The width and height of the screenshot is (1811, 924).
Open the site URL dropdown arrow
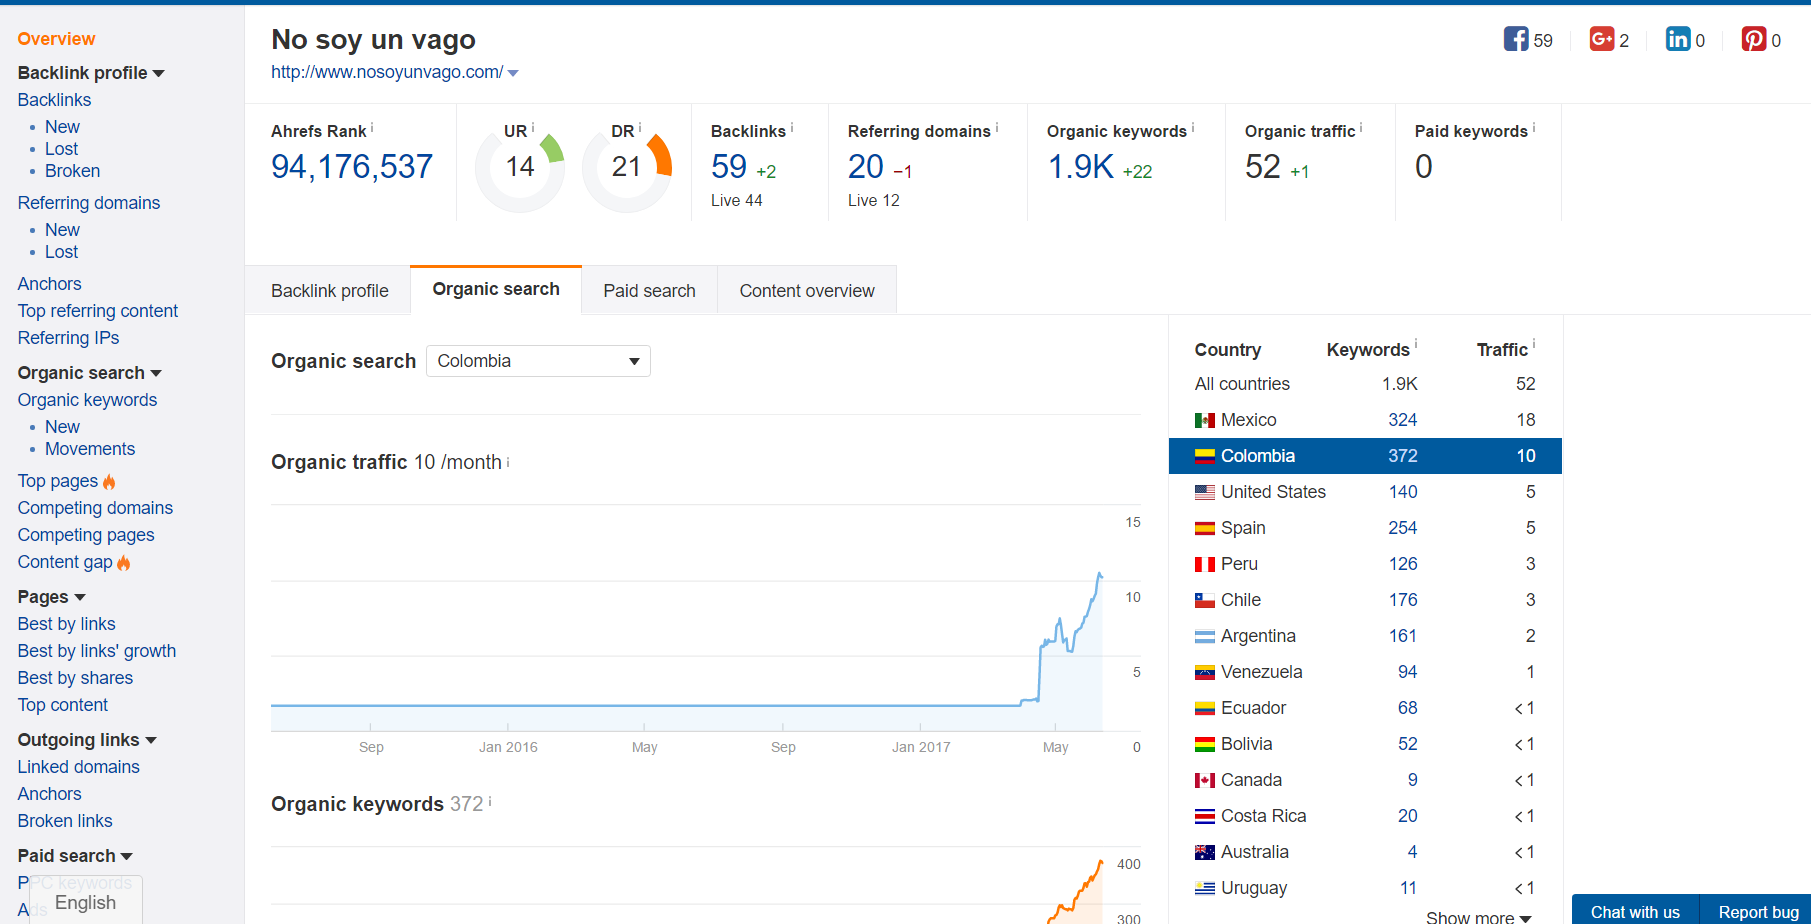coord(513,73)
